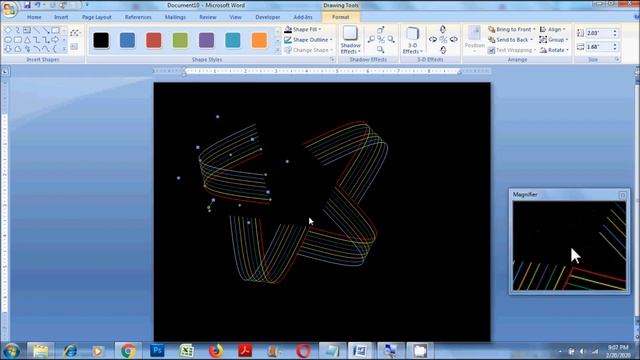This screenshot has height=360, width=640.
Task: Choose the oval shape in Insert Shapes
Action: [8, 40]
